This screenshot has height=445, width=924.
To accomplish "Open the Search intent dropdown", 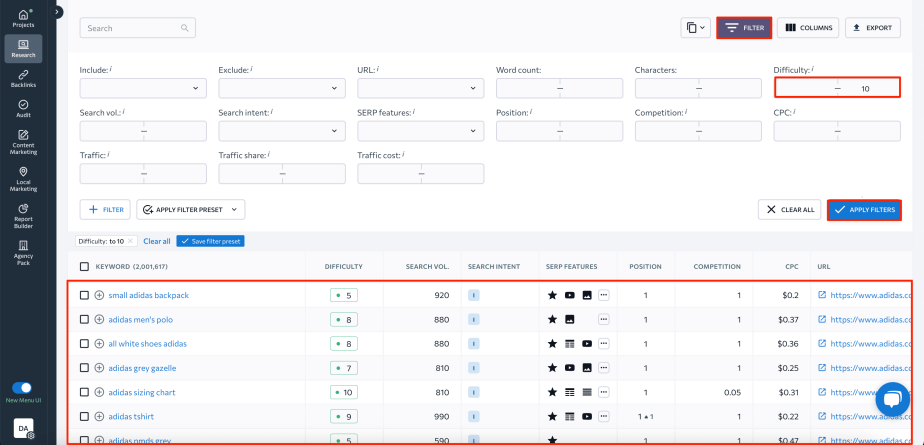I will click(281, 131).
